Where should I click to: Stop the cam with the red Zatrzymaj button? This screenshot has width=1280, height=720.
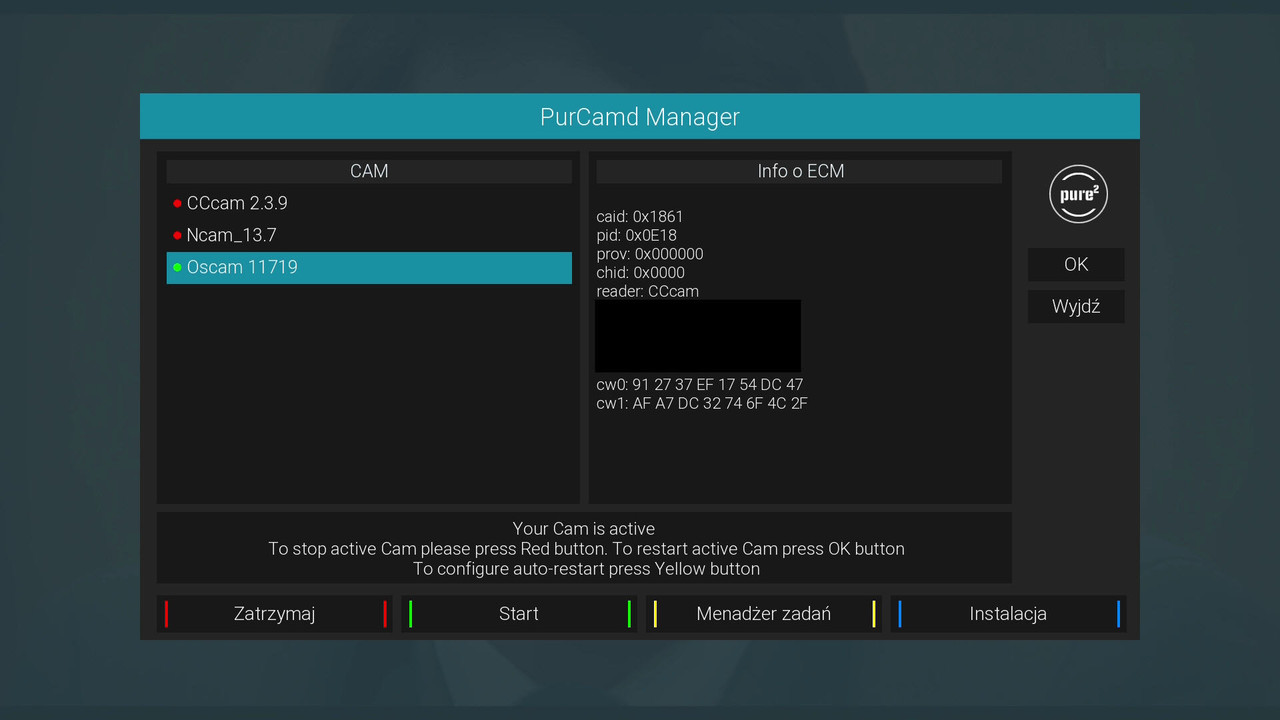pos(275,614)
